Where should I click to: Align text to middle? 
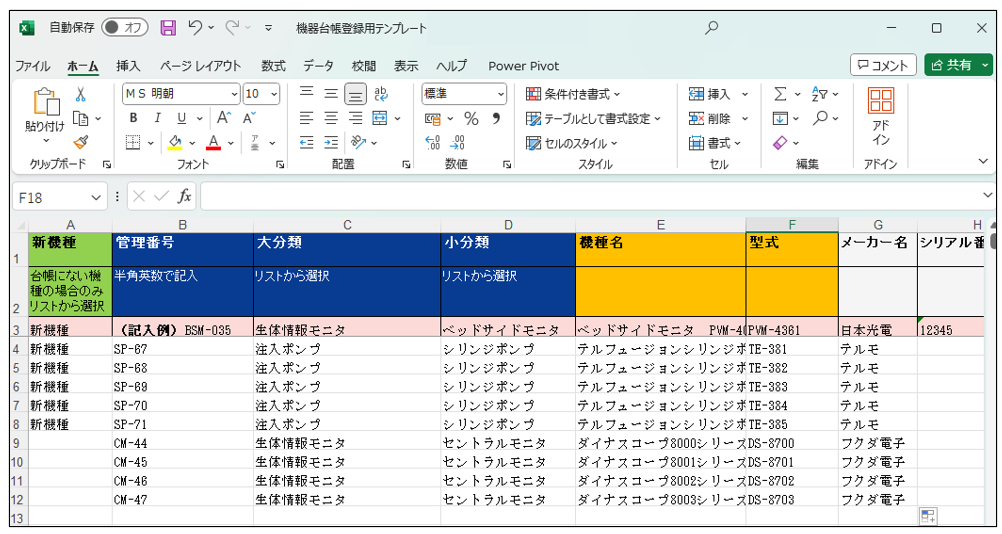[331, 93]
